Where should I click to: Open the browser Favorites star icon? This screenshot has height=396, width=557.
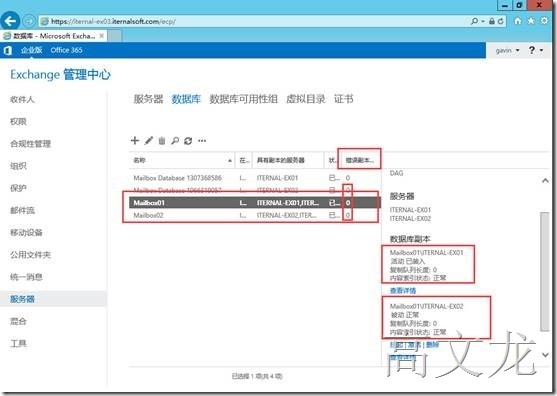point(531,21)
